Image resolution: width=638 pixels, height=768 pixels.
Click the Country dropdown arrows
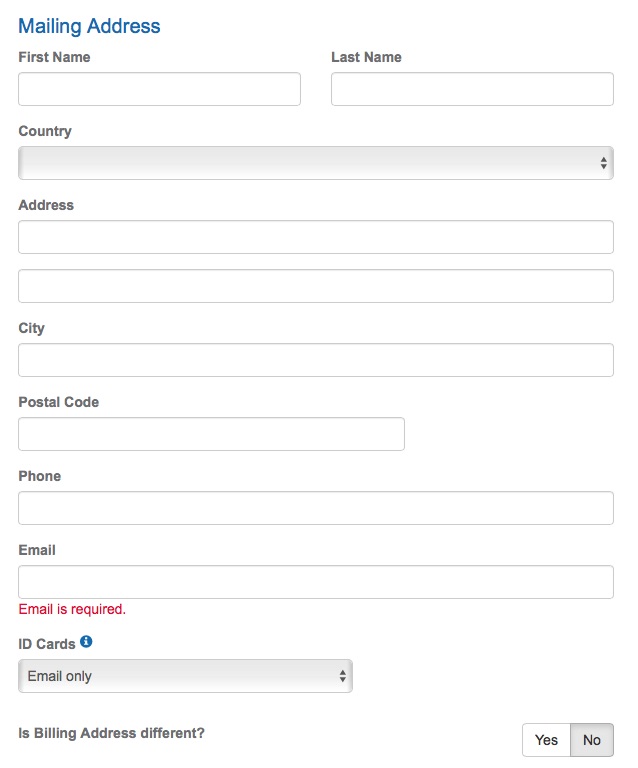pyautogui.click(x=603, y=163)
